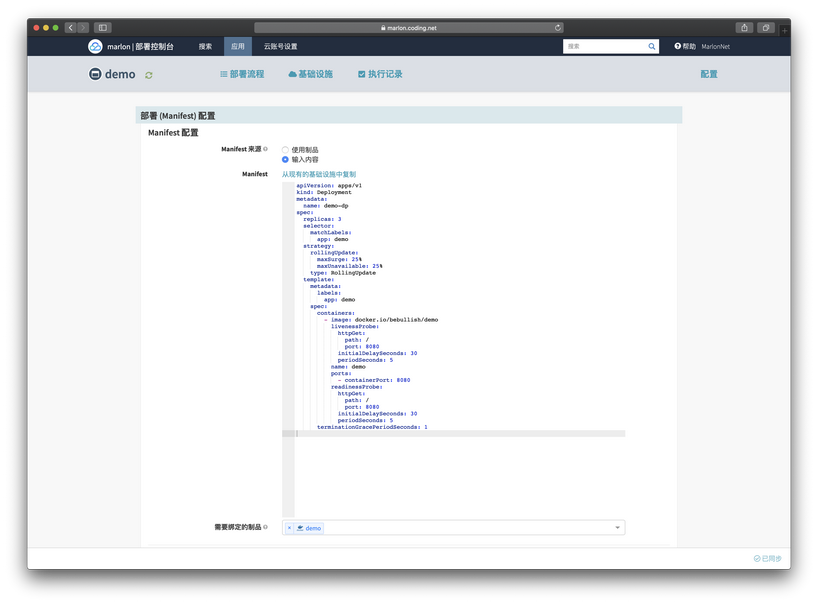
Task: Click the 'name: demo-dp' line
Action: tap(326, 206)
